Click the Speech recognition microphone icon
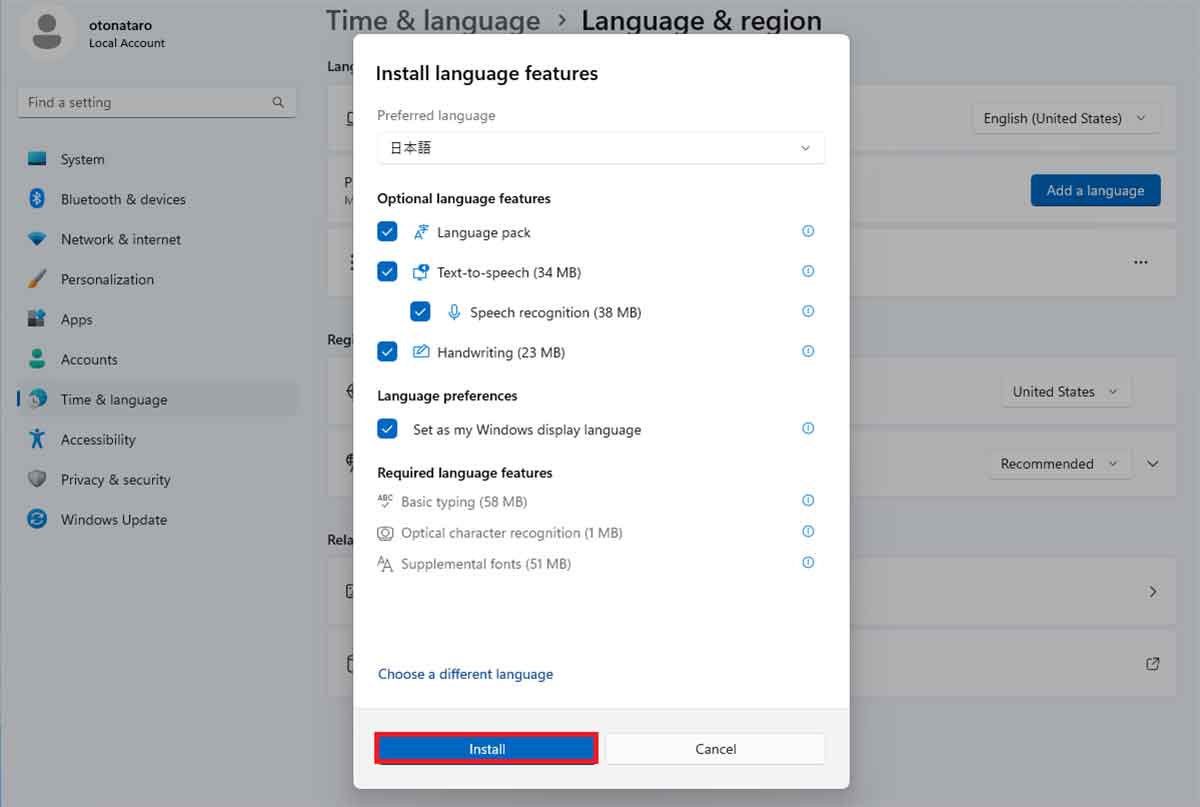Screen dimensions: 1200x807 [454, 312]
